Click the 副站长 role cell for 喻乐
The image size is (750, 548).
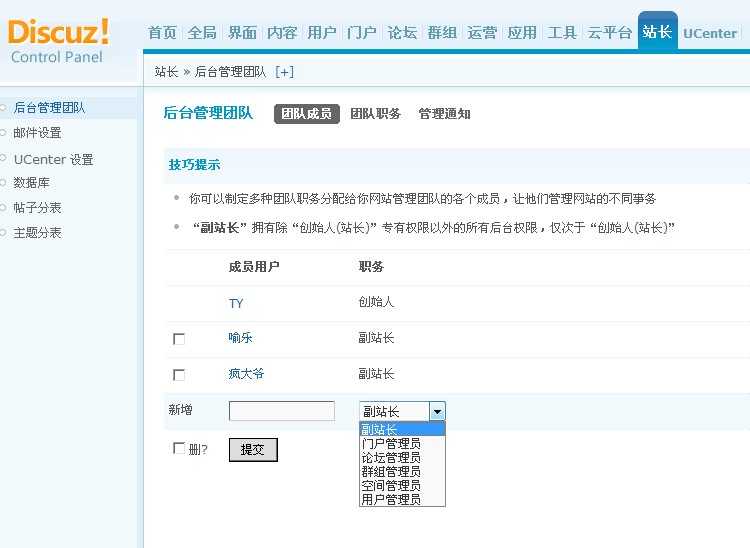(x=376, y=338)
